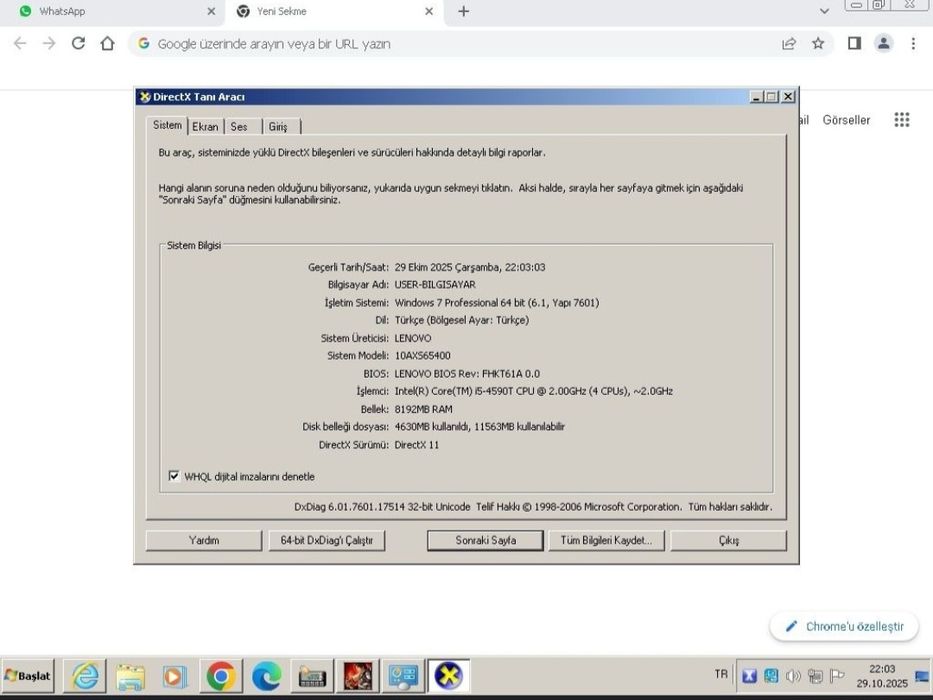
Task: Go forward in Chrome
Action: 49,43
